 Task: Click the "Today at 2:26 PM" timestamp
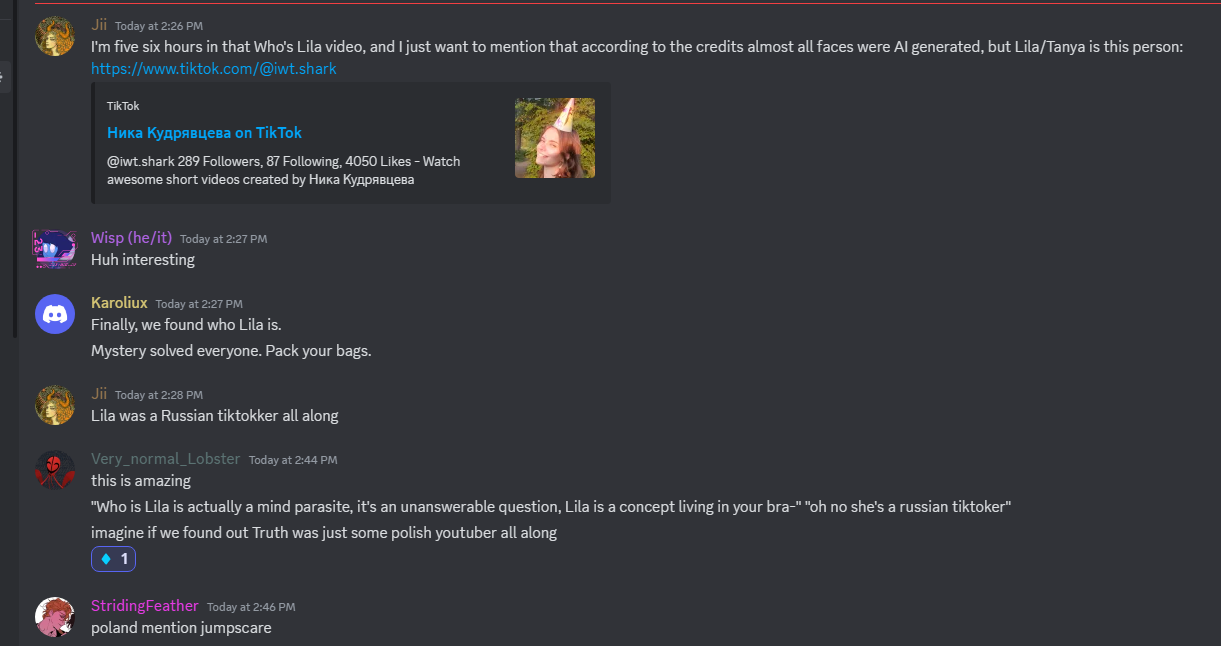click(x=159, y=26)
